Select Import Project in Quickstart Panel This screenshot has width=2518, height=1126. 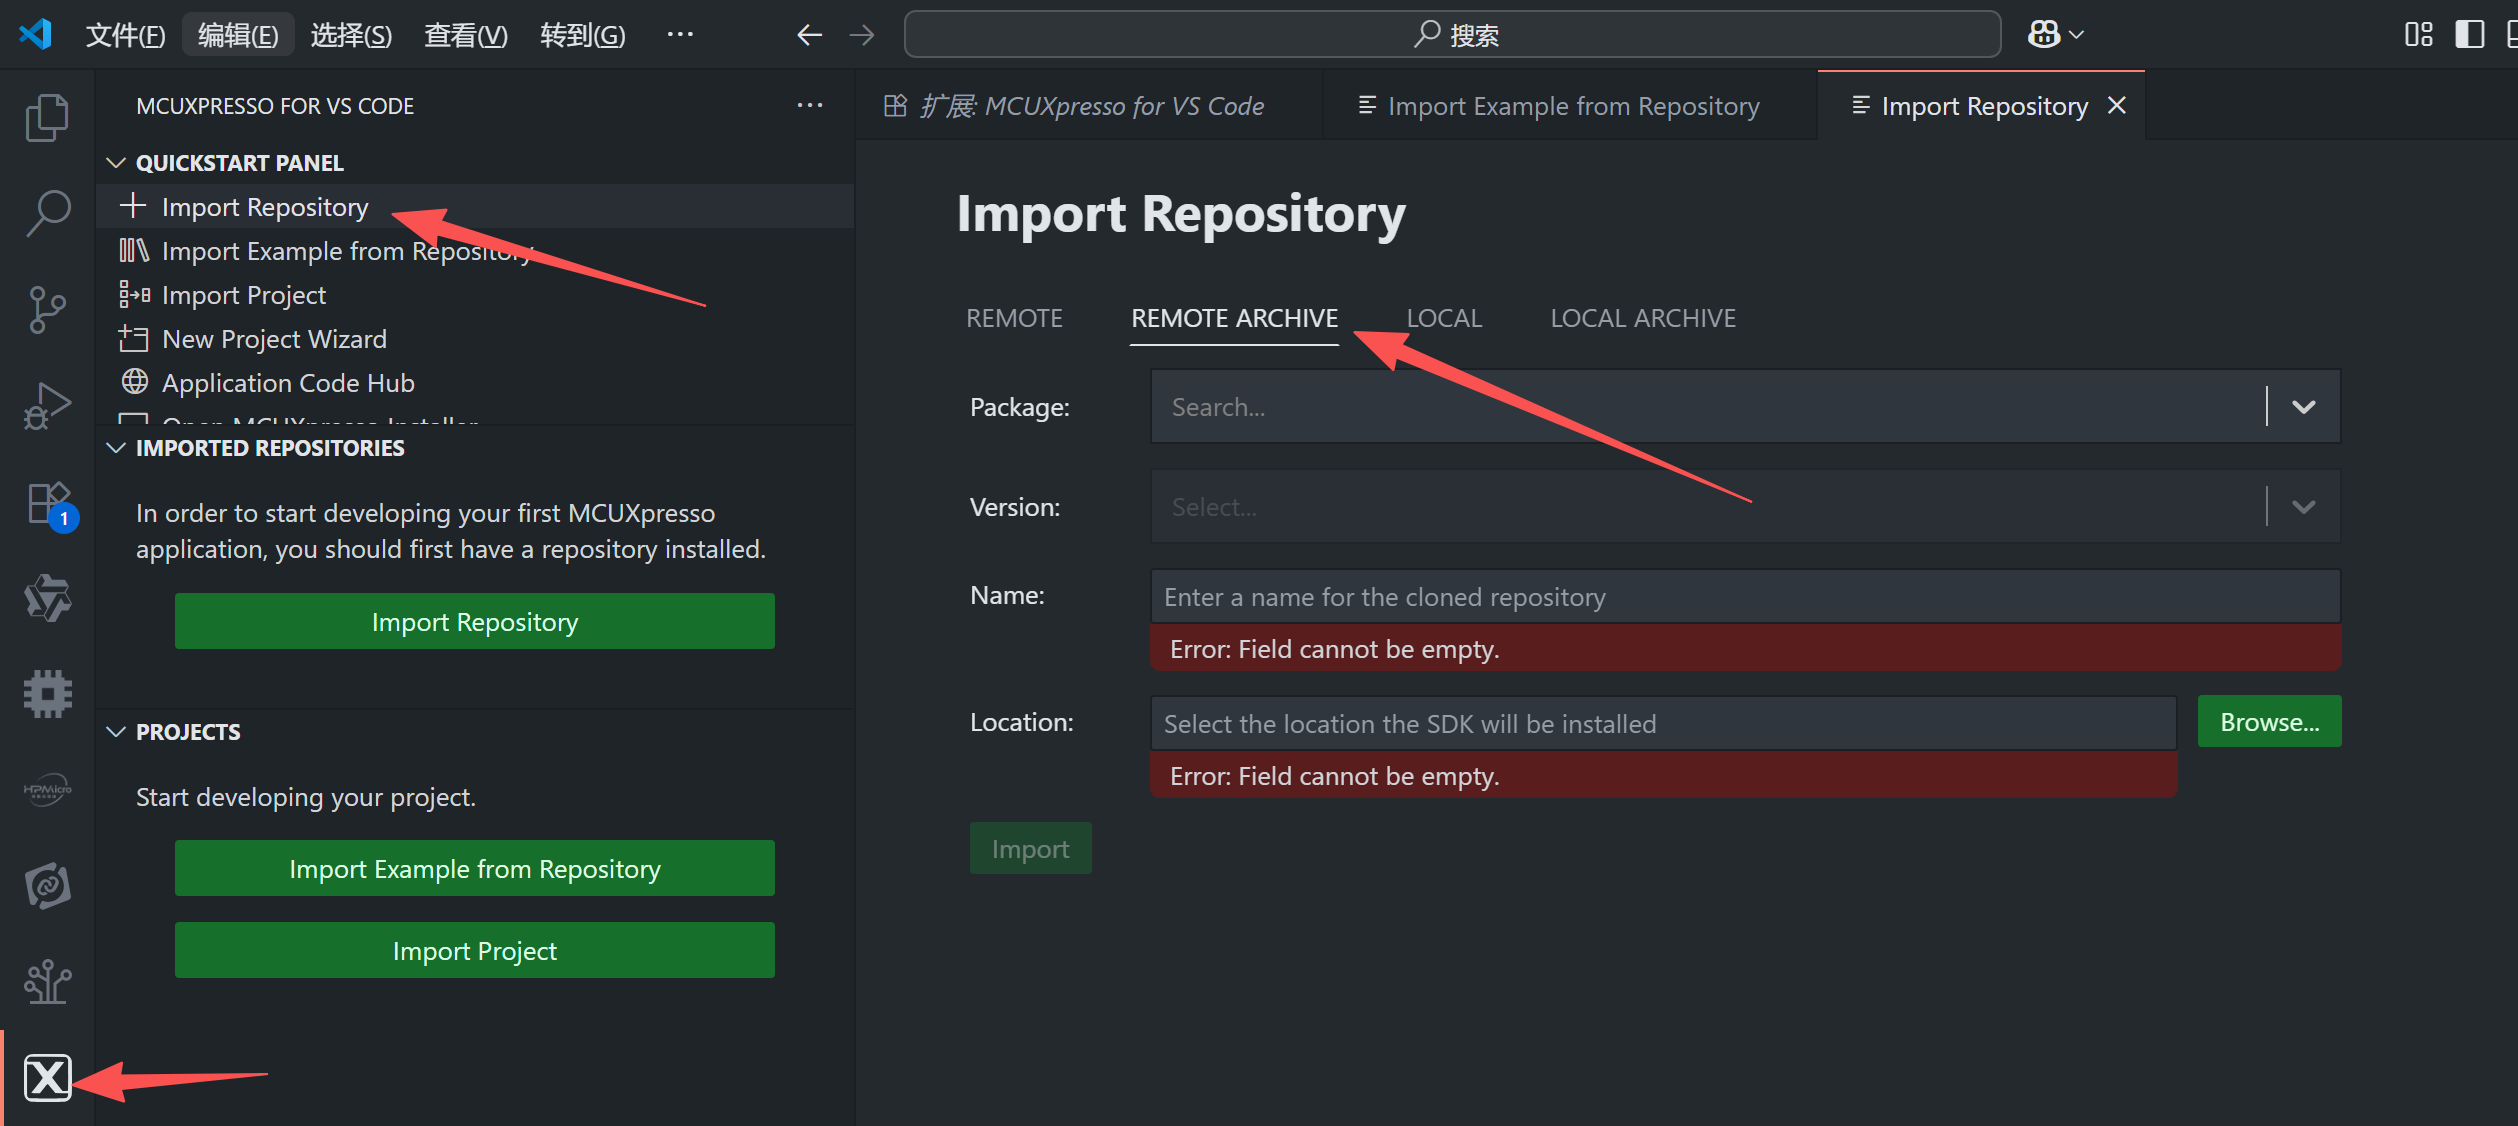[x=475, y=294]
